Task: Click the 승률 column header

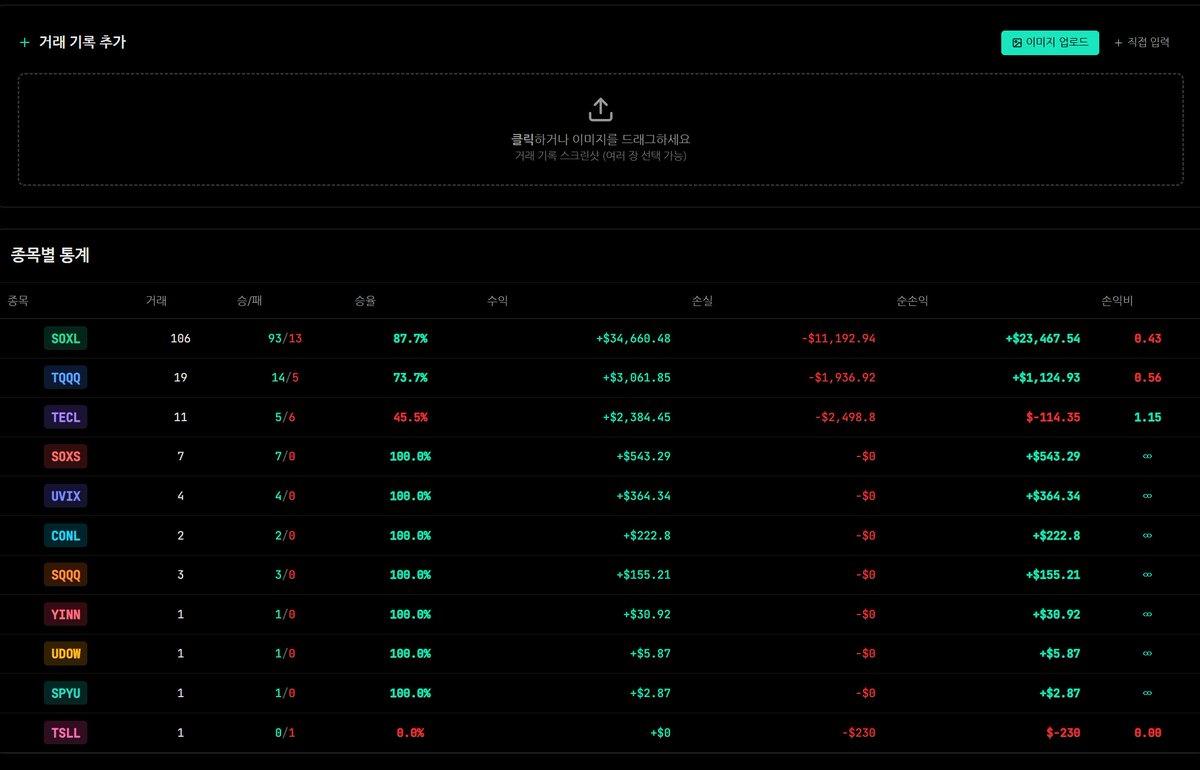Action: 366,301
